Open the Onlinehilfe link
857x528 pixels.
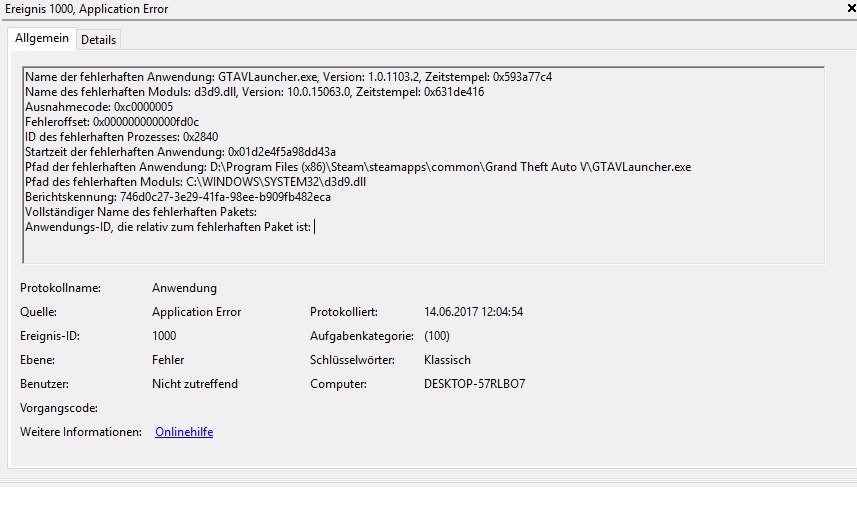tap(184, 432)
